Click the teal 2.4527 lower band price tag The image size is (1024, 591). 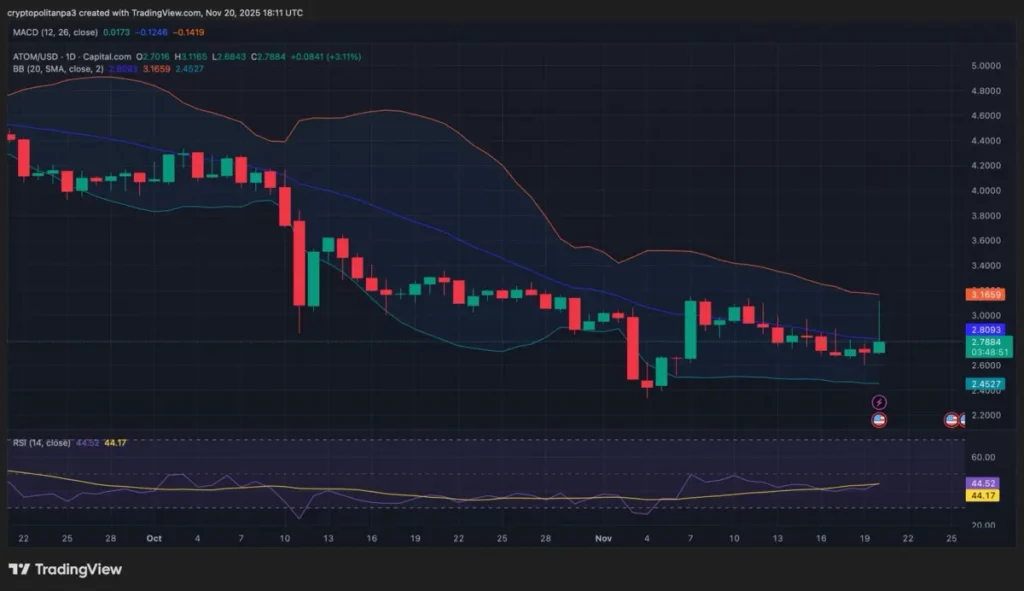(990, 384)
